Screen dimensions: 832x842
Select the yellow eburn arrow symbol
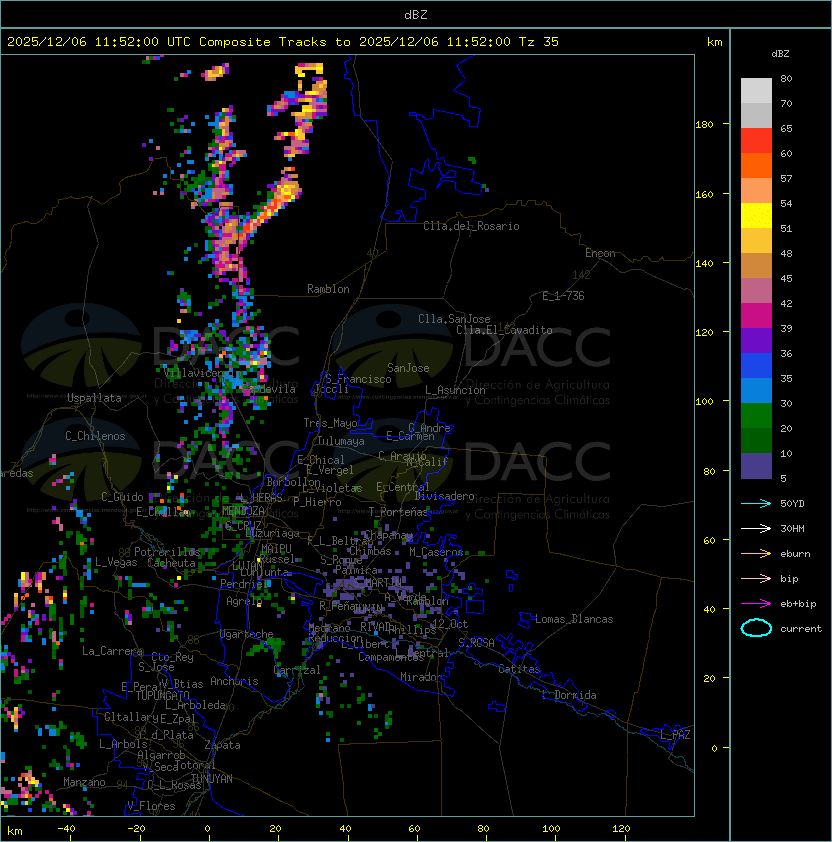pyautogui.click(x=756, y=554)
